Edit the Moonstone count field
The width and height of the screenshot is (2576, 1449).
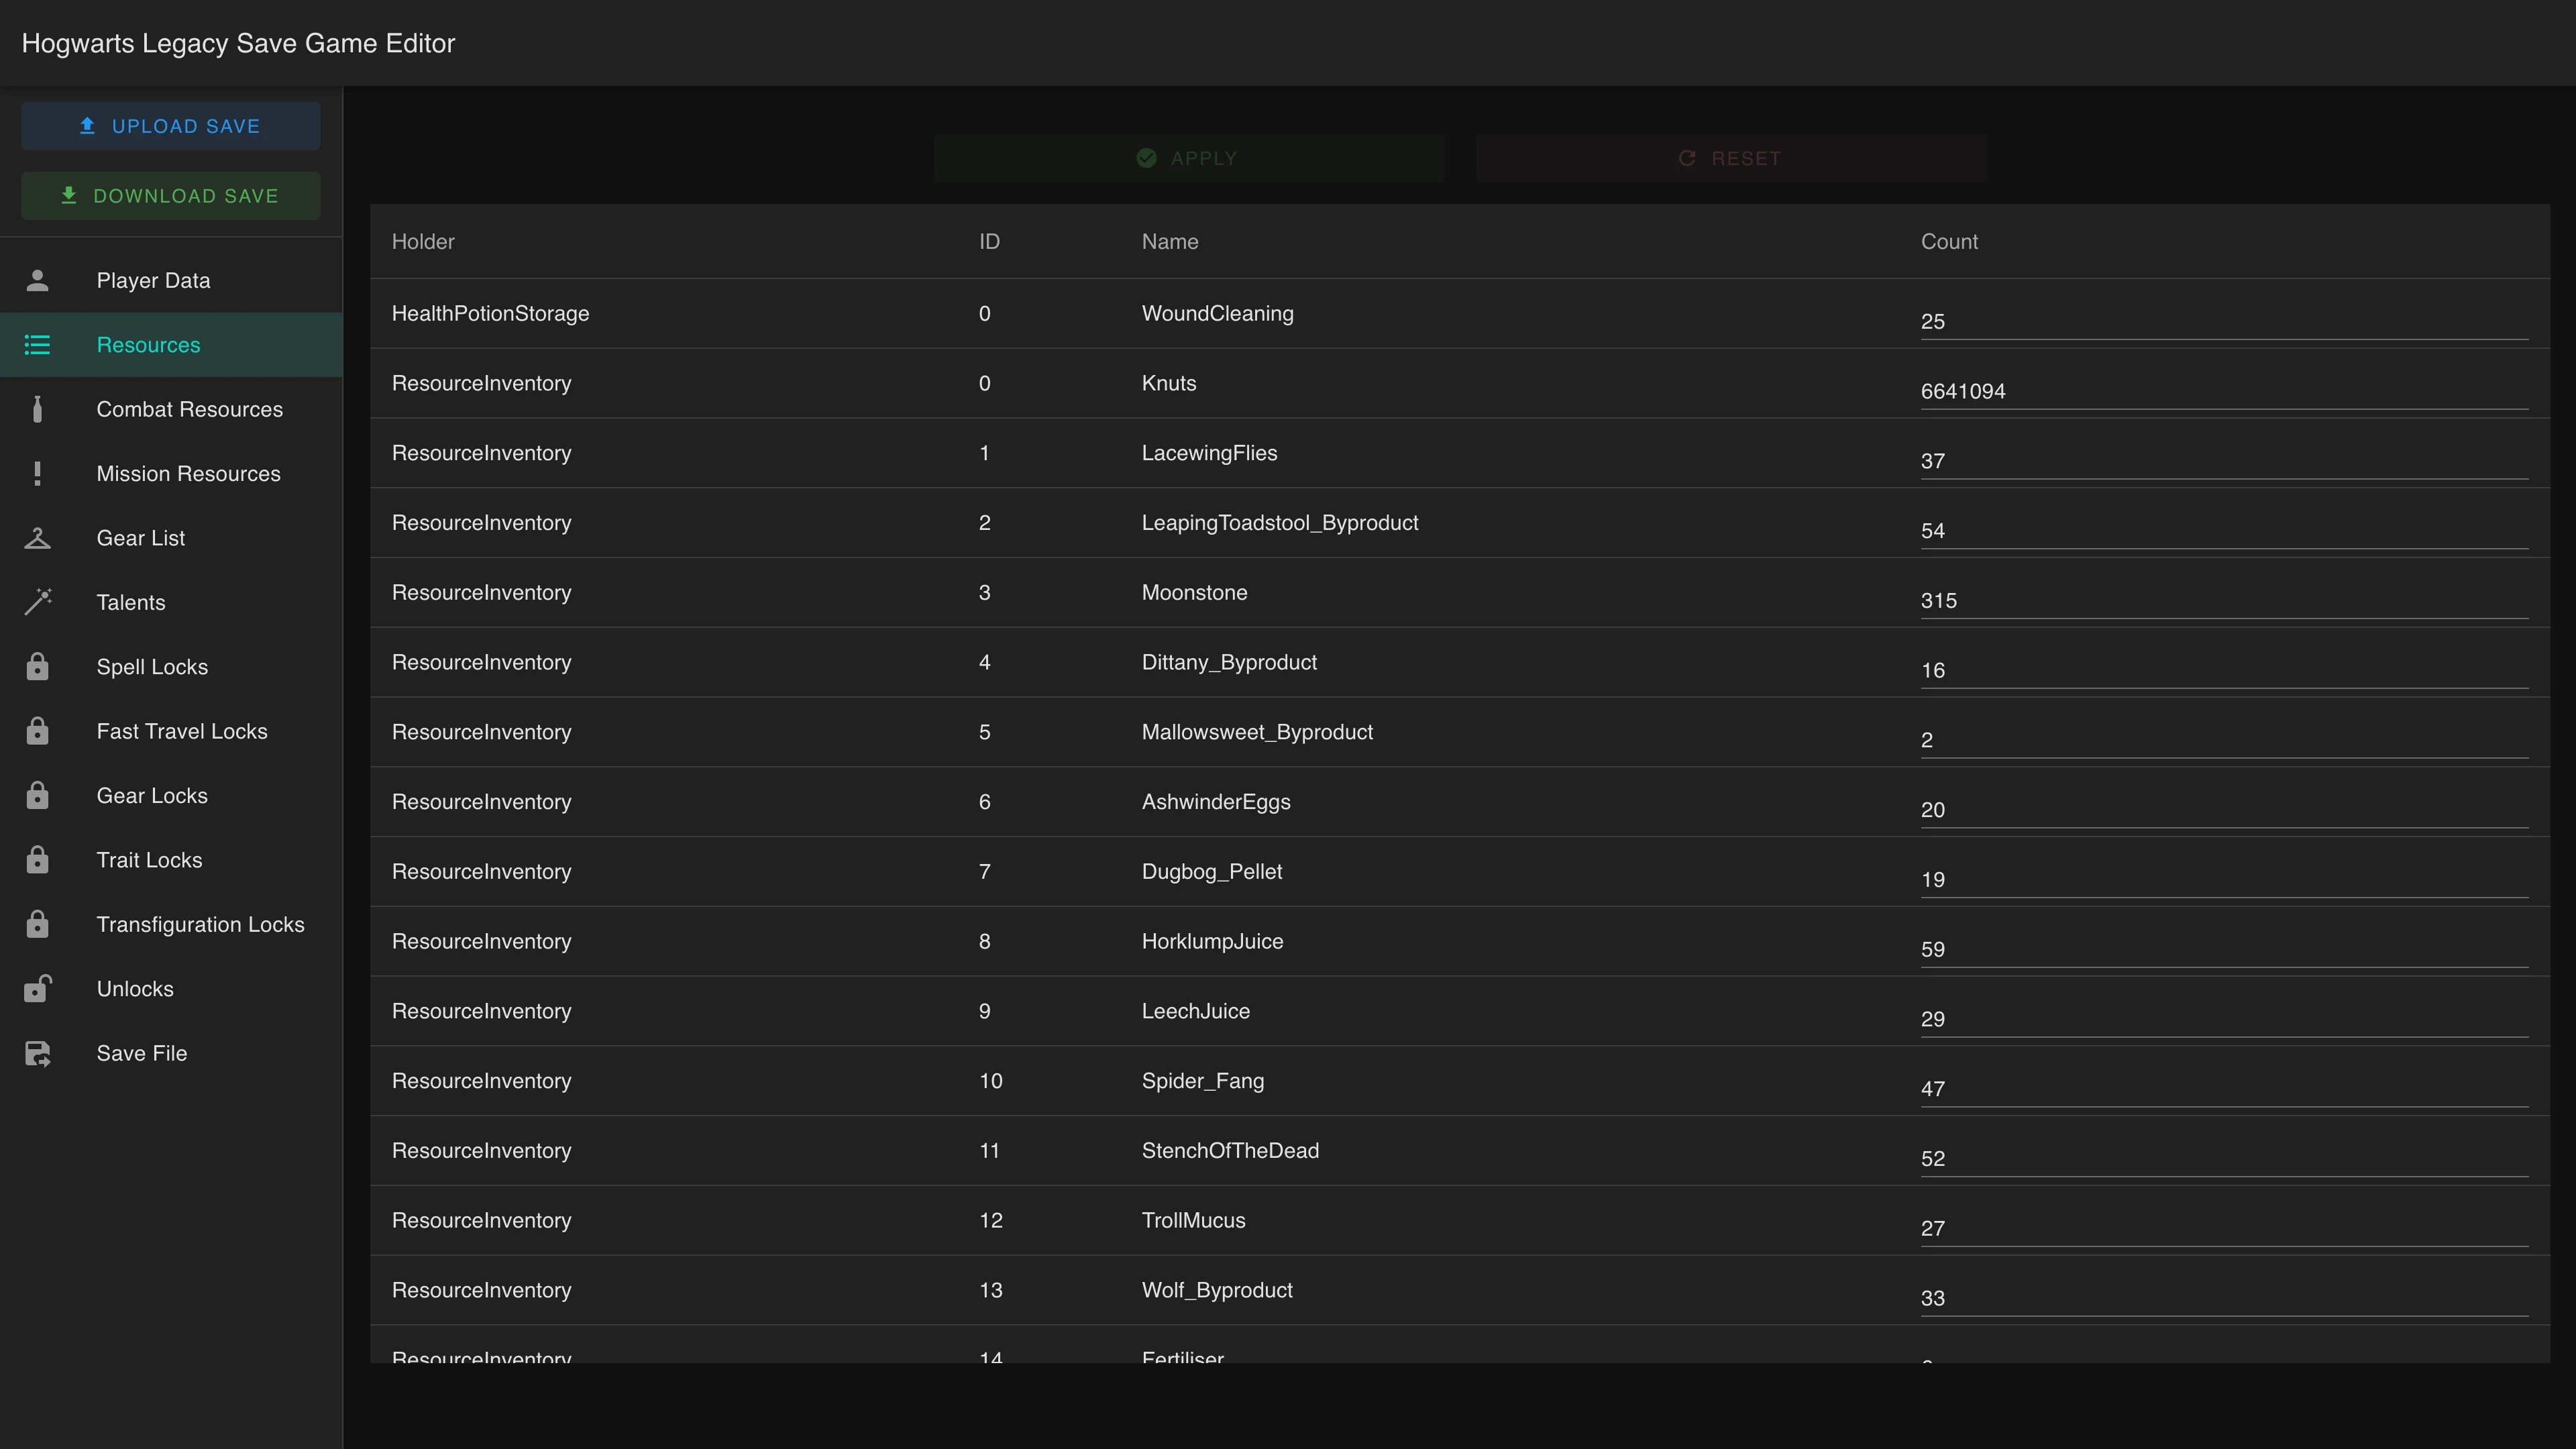(2224, 601)
